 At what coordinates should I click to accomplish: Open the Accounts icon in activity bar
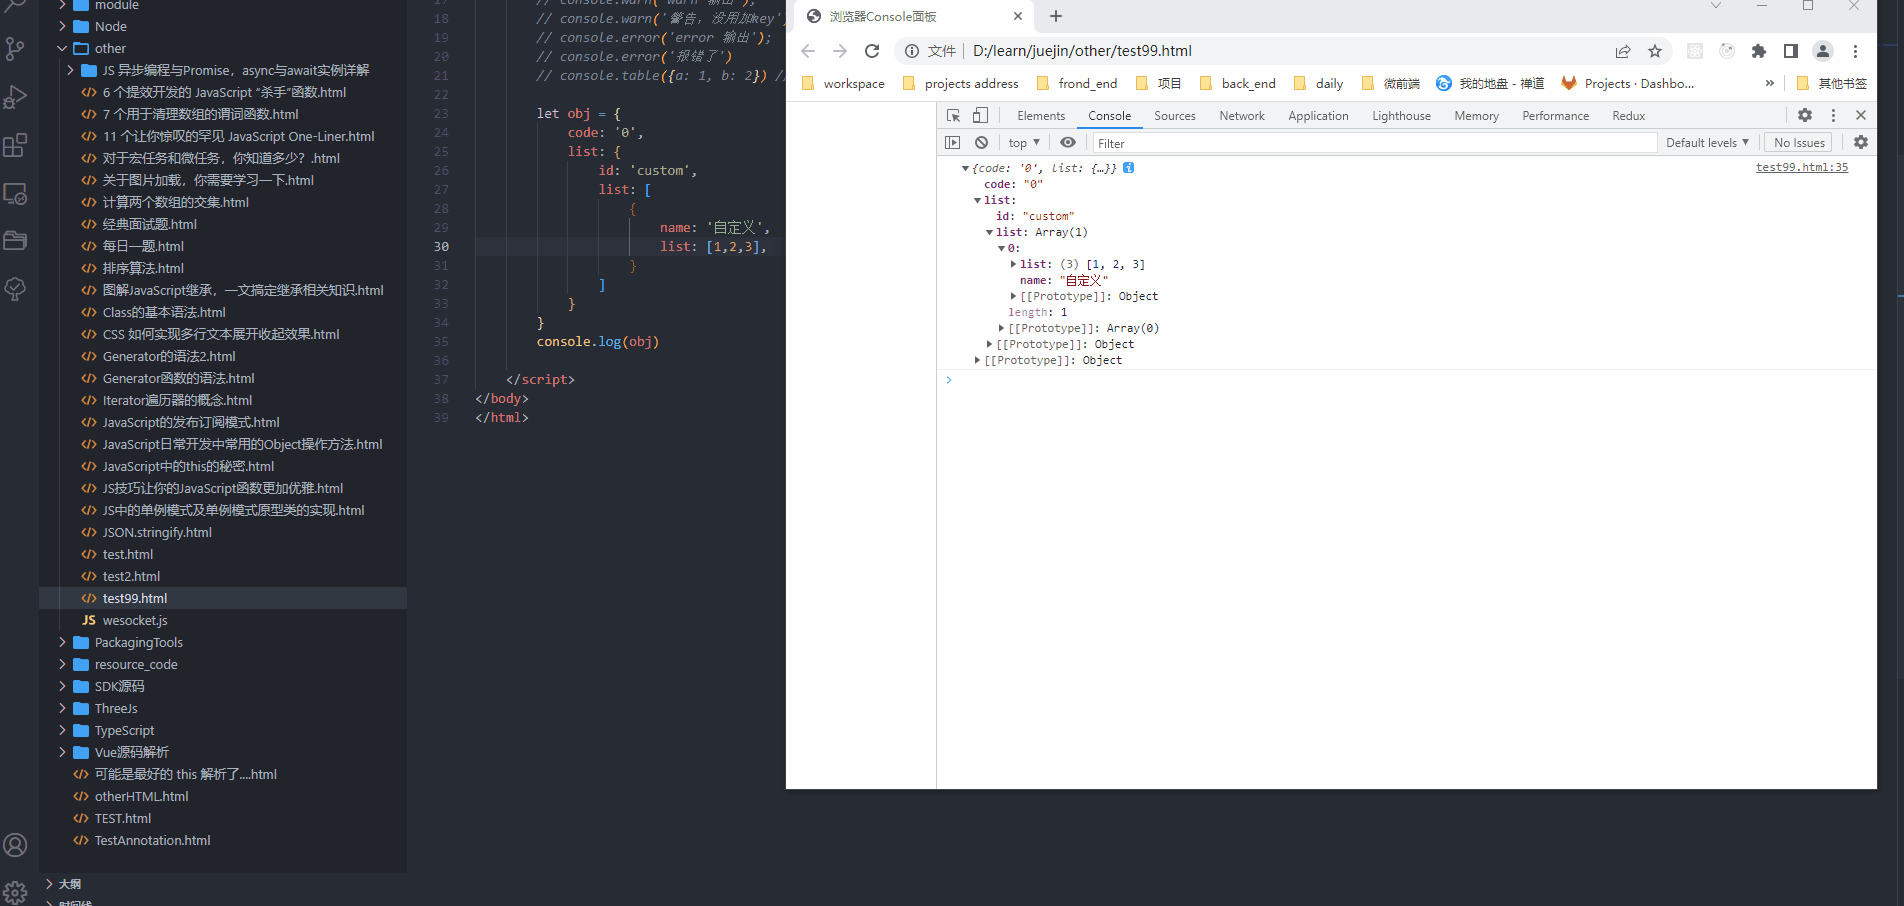click(x=16, y=845)
